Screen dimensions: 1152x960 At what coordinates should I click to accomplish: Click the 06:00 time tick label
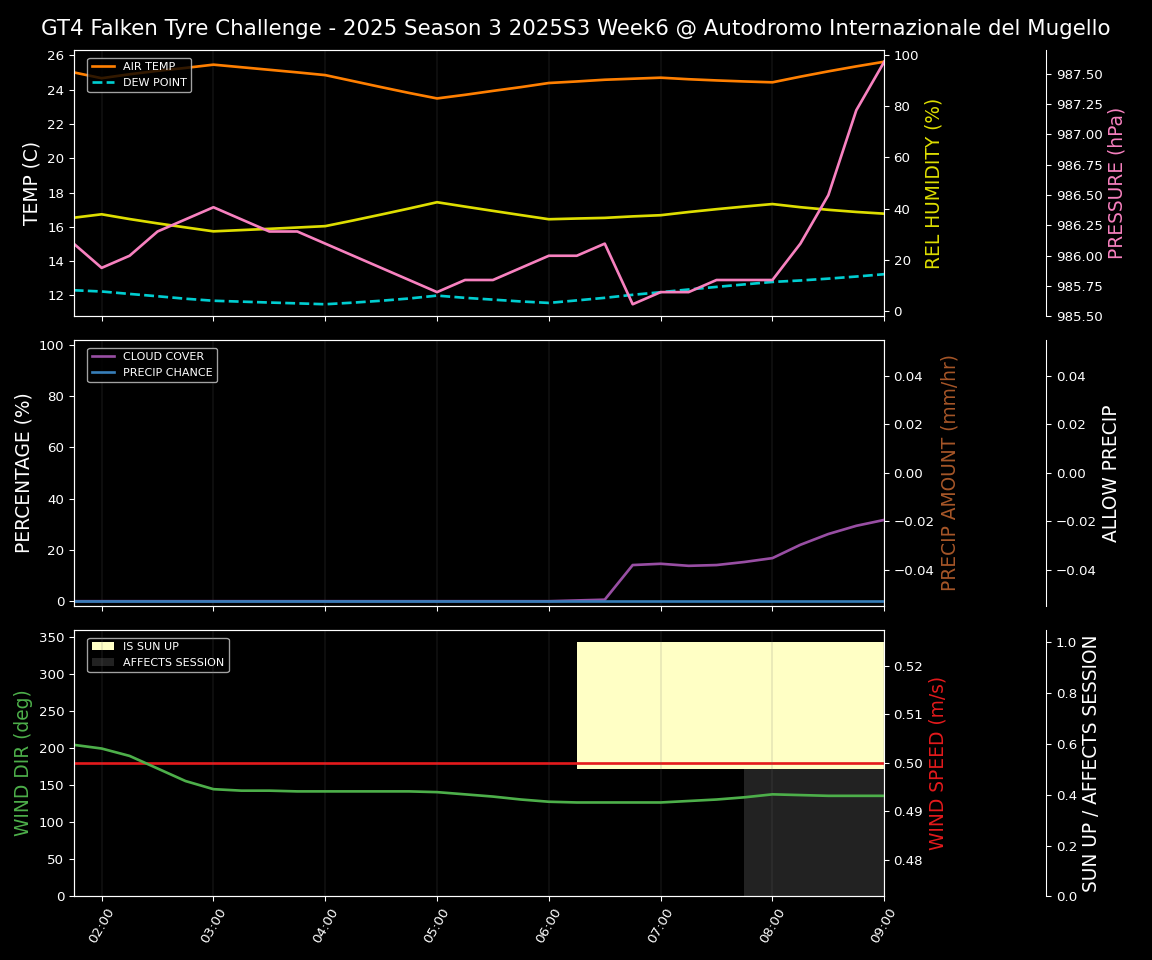pos(548,925)
